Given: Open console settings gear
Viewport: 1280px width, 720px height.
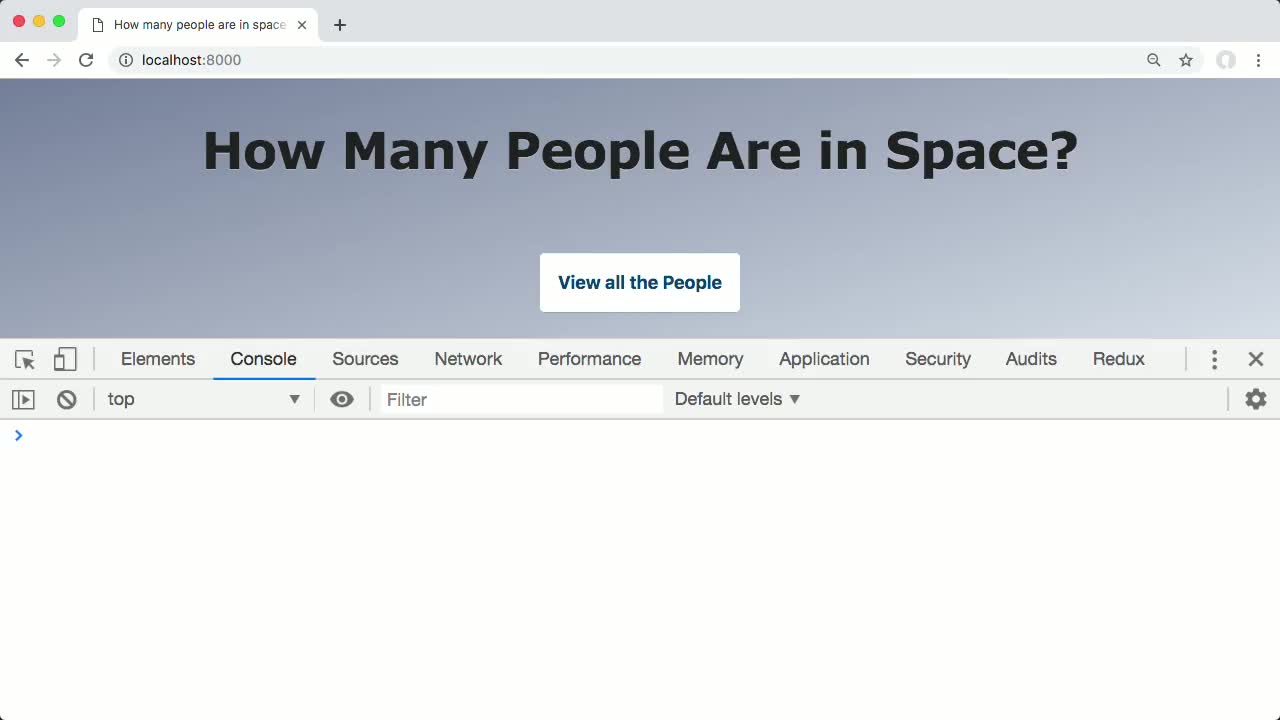Looking at the screenshot, I should pyautogui.click(x=1255, y=399).
